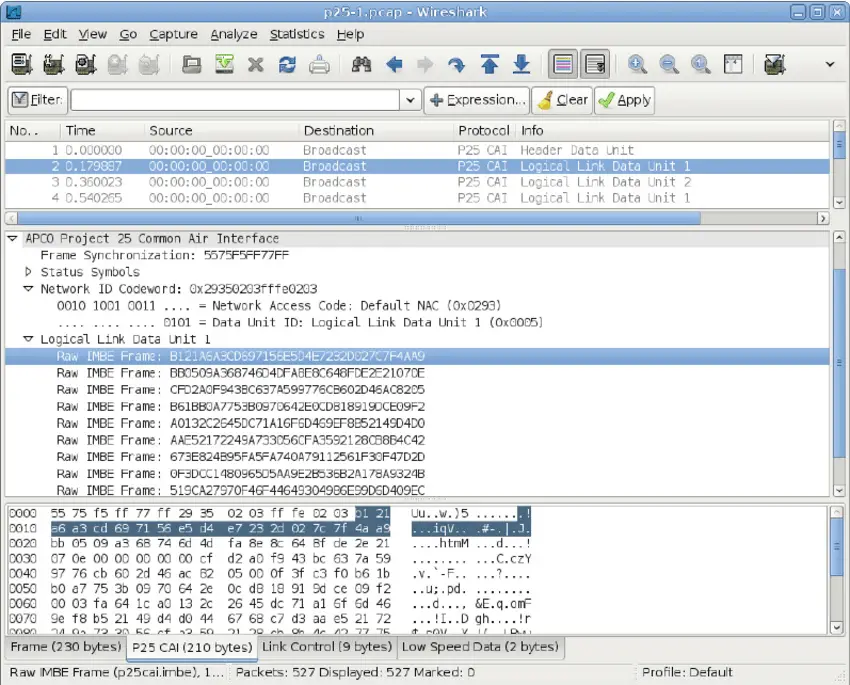Toggle auto scroll in live capture
This screenshot has width=850, height=685.
tap(595, 64)
